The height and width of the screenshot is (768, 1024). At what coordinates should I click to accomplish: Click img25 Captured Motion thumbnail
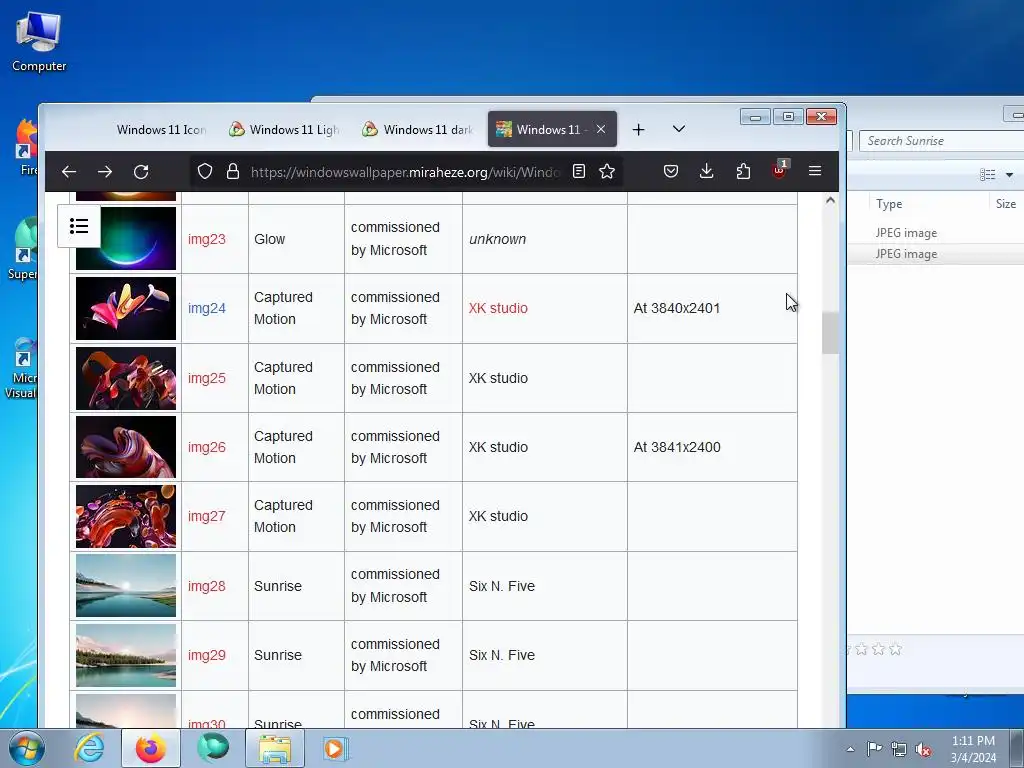(x=125, y=378)
